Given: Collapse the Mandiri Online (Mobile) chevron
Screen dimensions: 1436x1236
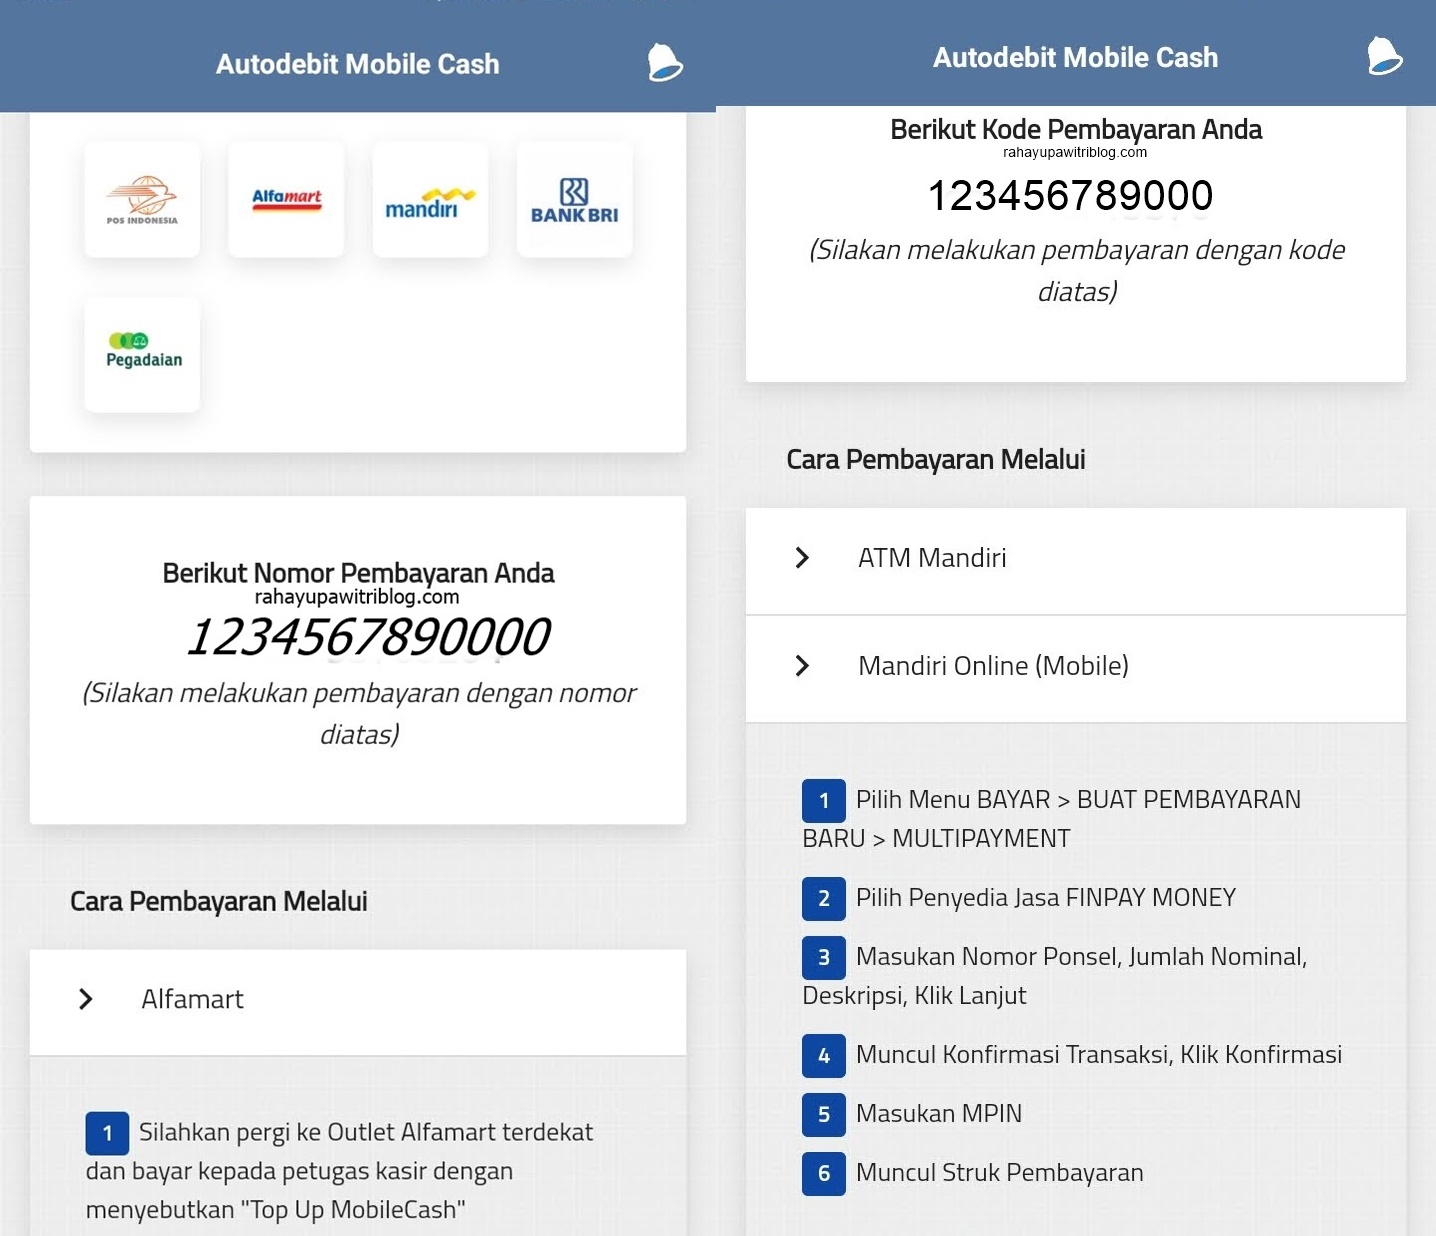Looking at the screenshot, I should point(802,666).
